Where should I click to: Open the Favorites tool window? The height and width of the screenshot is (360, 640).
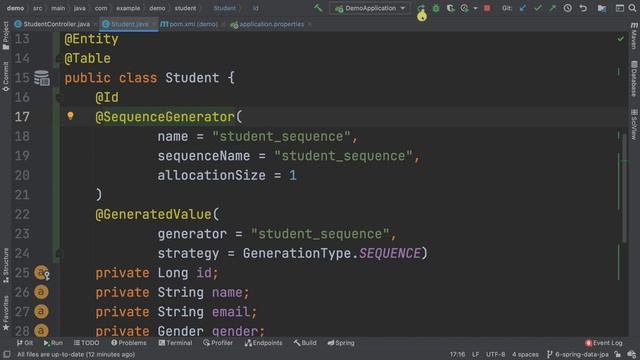coord(6,313)
